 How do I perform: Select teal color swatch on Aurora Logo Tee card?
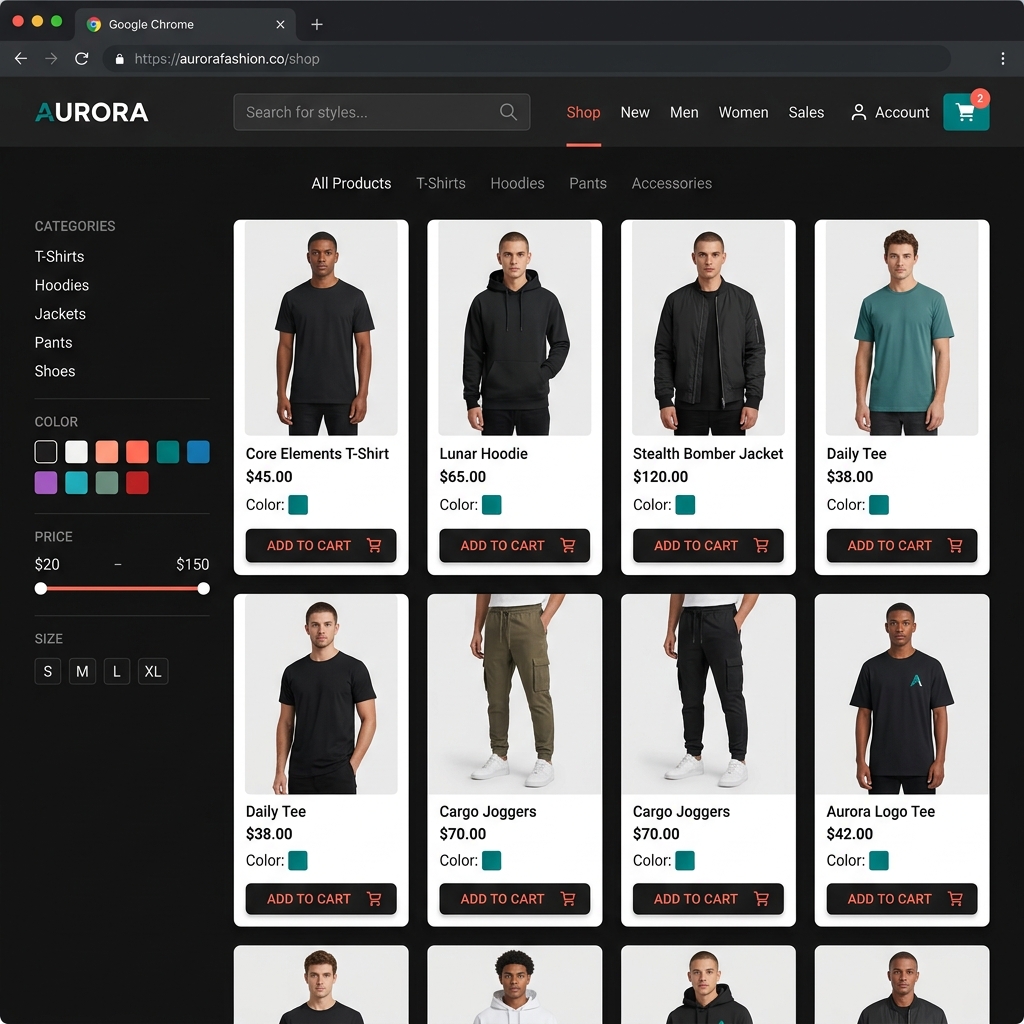point(879,861)
